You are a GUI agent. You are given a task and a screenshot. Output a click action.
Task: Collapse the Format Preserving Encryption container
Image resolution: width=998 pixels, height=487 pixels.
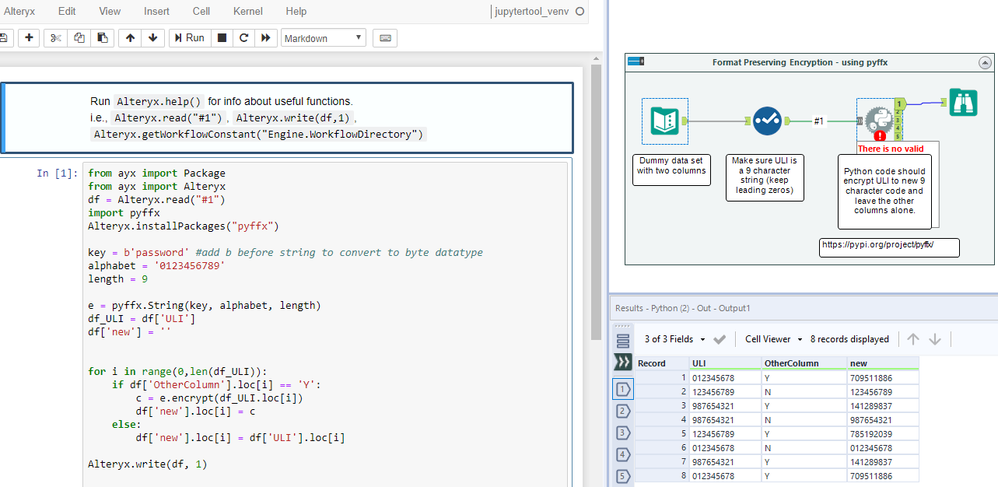tap(985, 62)
